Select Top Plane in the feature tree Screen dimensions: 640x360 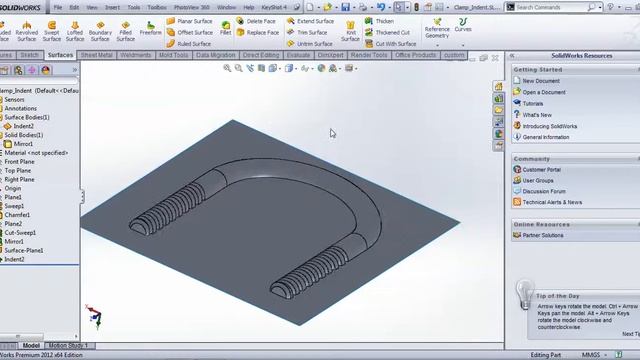pos(18,171)
